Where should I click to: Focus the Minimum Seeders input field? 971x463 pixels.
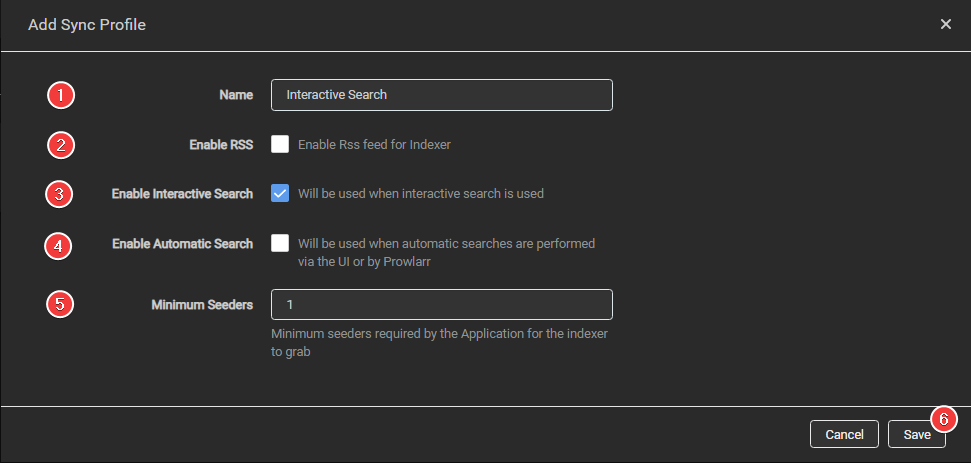(x=441, y=304)
